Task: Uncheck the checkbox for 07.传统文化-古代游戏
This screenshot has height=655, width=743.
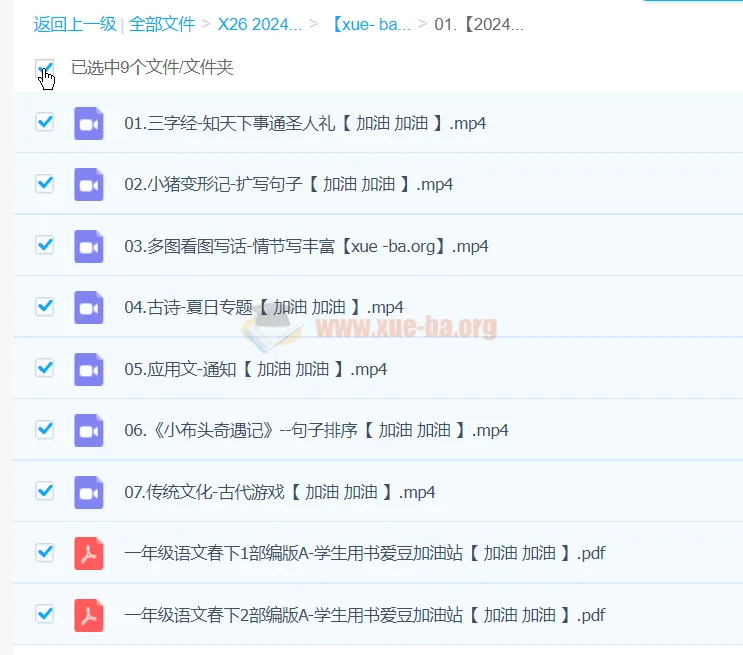Action: [x=44, y=490]
